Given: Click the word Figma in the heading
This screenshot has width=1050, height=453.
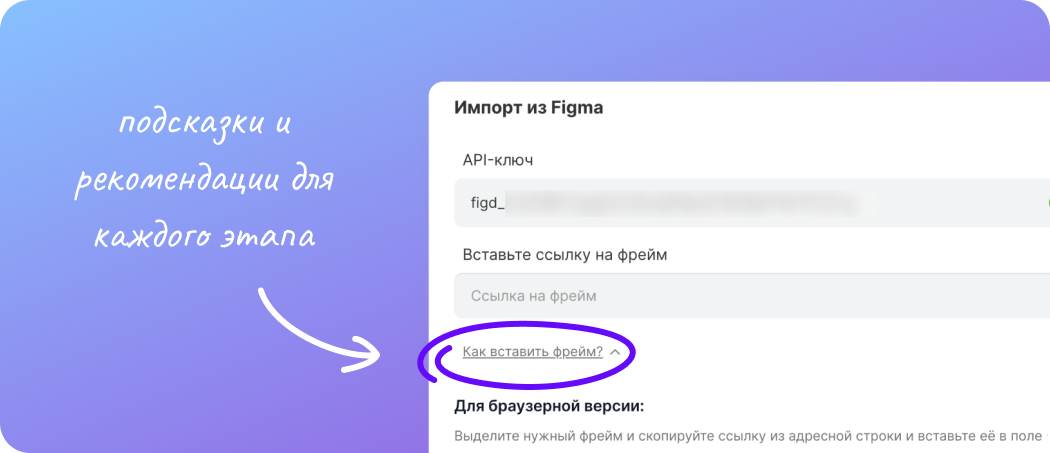Looking at the screenshot, I should (577, 108).
